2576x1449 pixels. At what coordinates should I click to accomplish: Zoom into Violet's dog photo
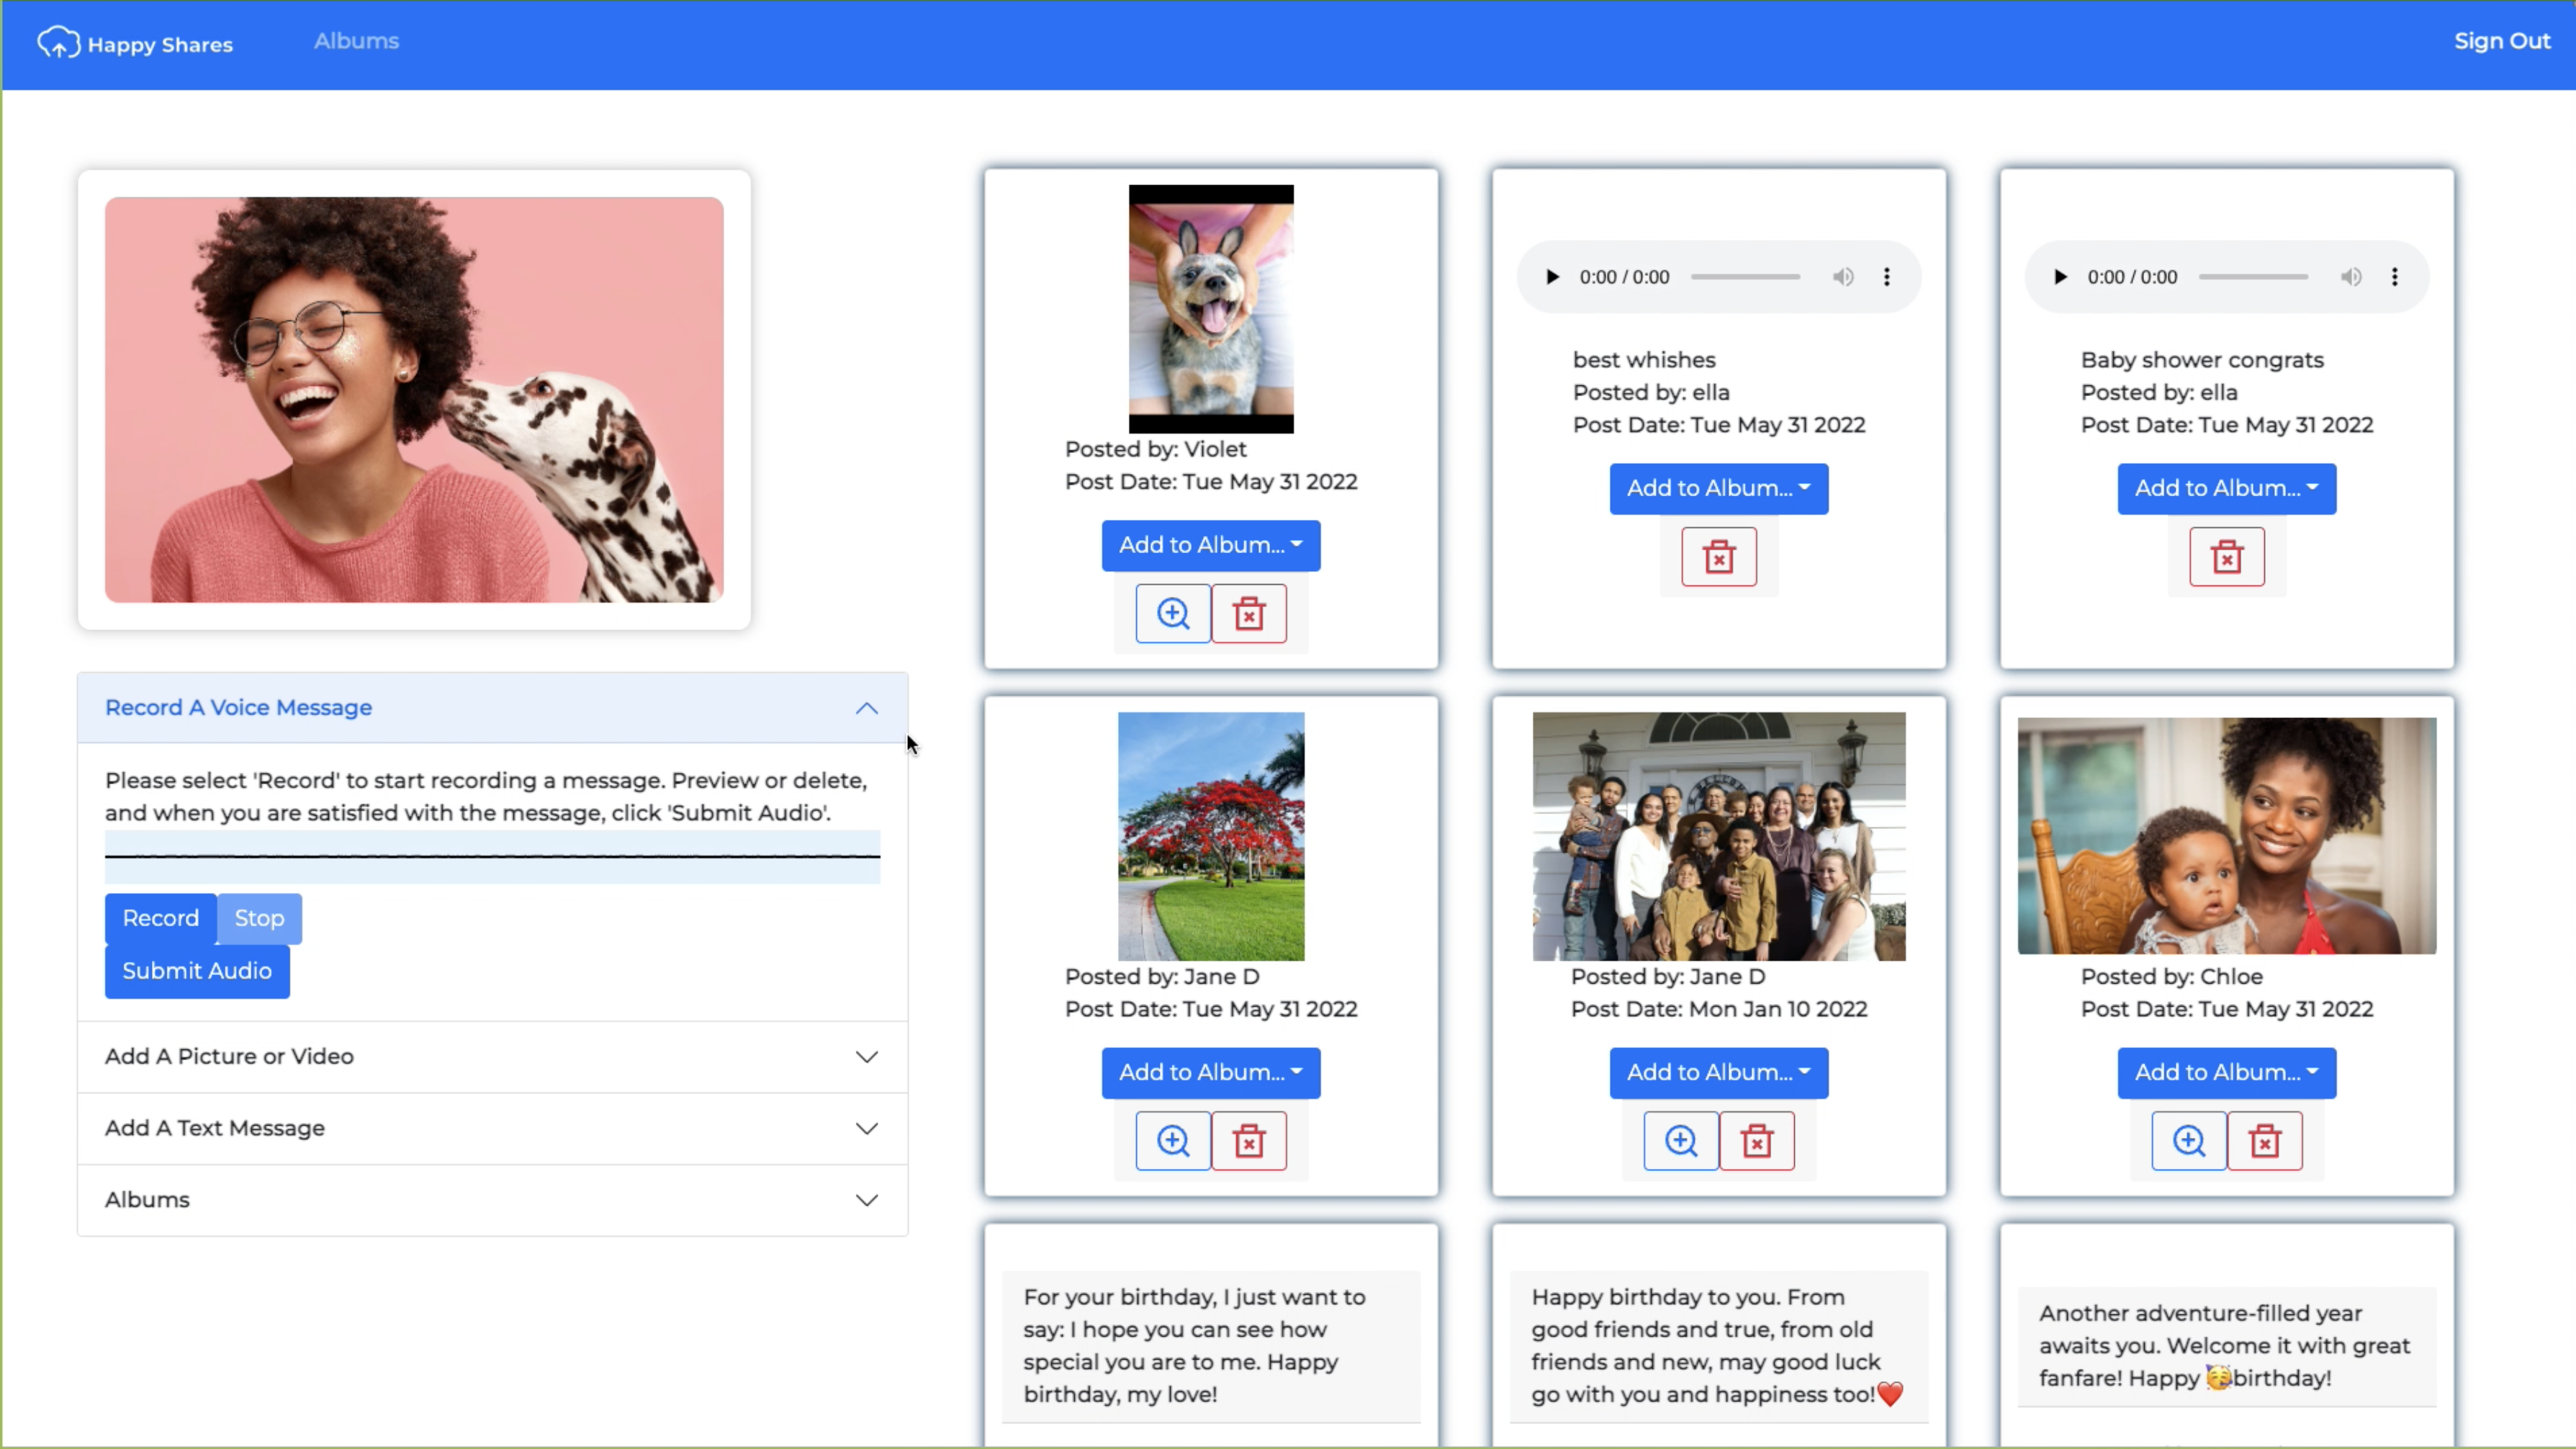click(x=1173, y=613)
